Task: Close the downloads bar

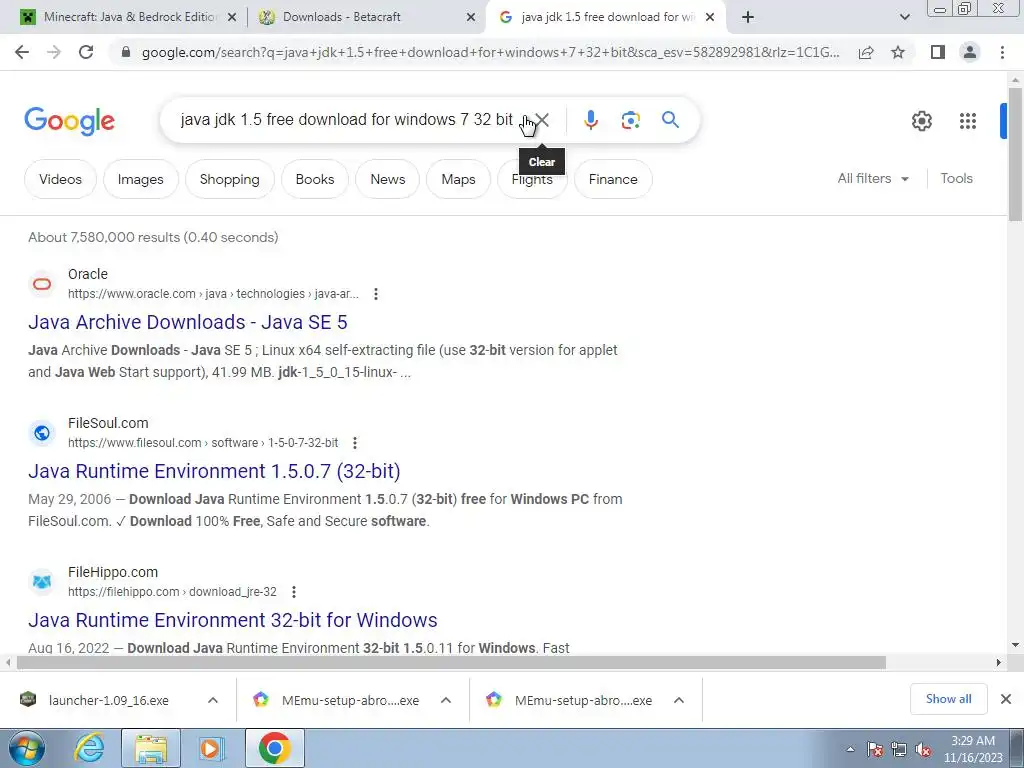Action: pos(1006,699)
